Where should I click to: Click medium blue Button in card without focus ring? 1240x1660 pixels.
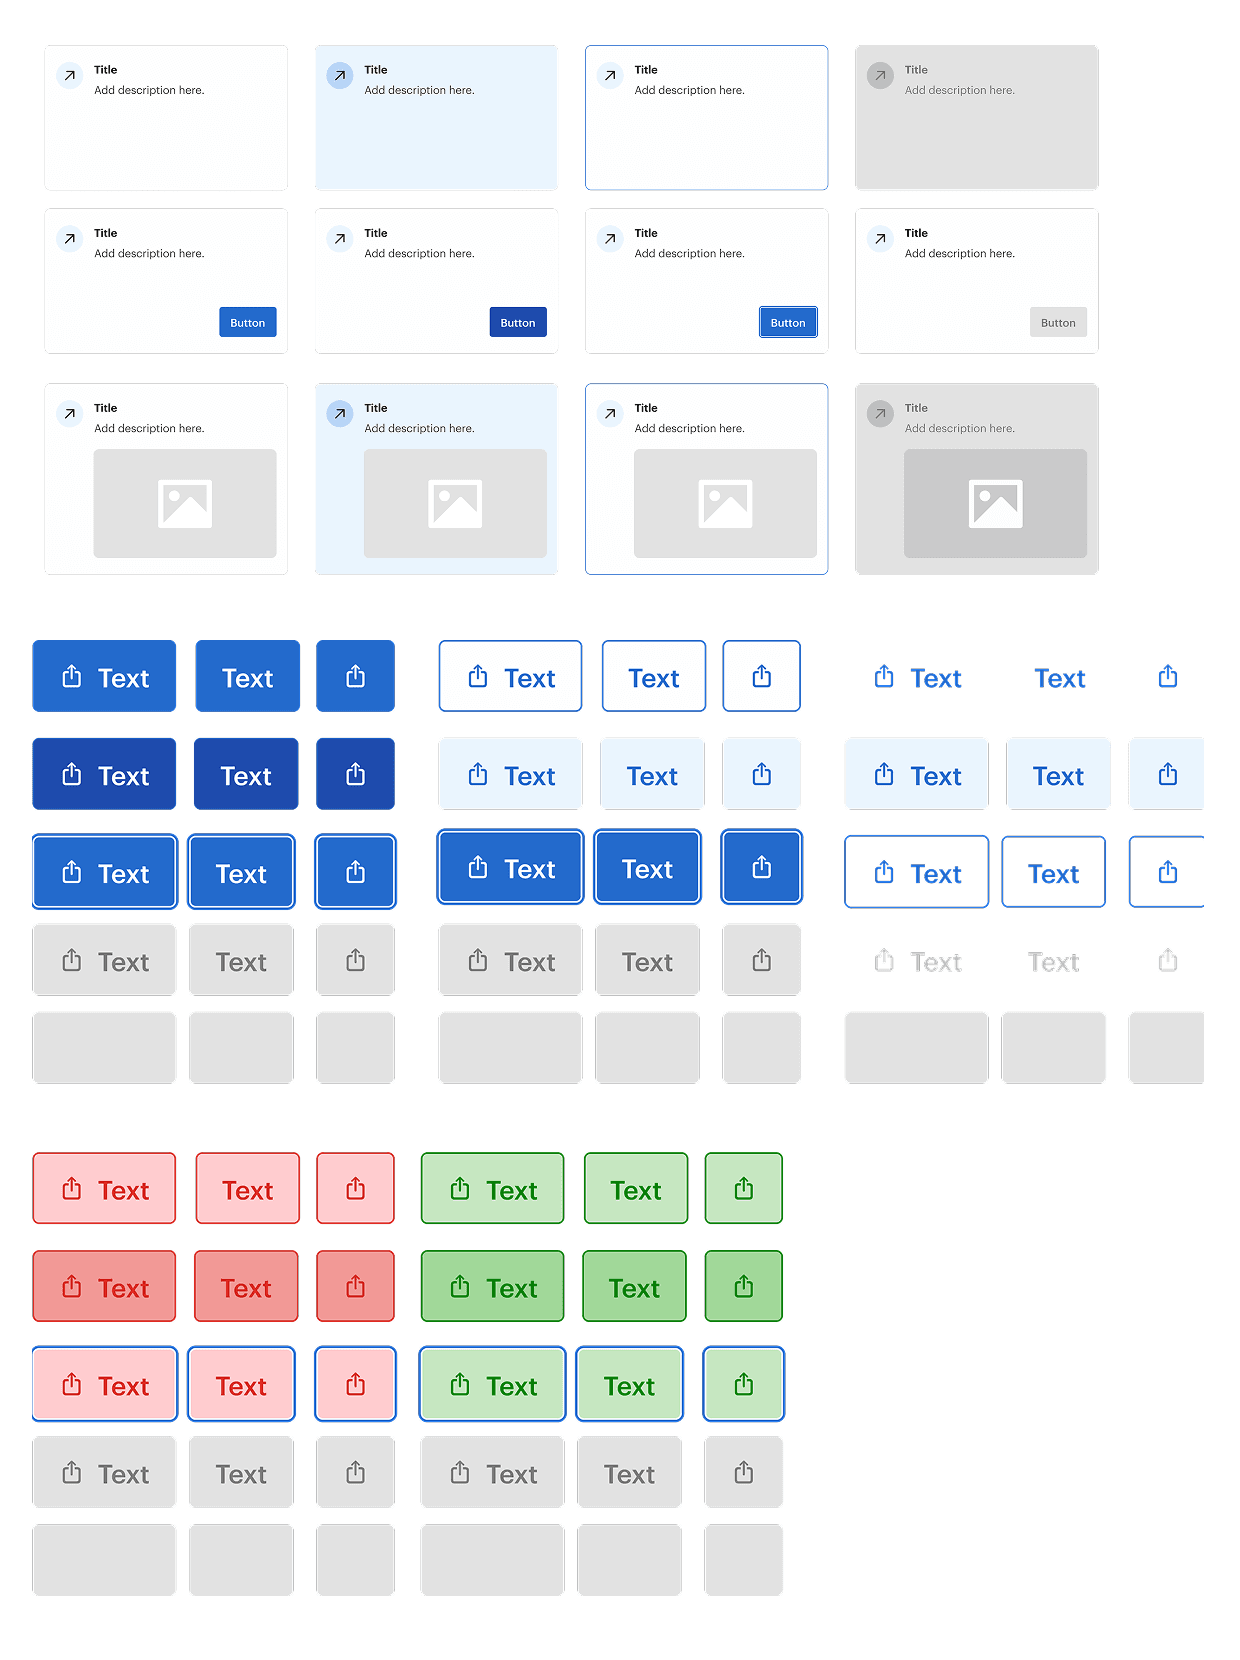[248, 322]
